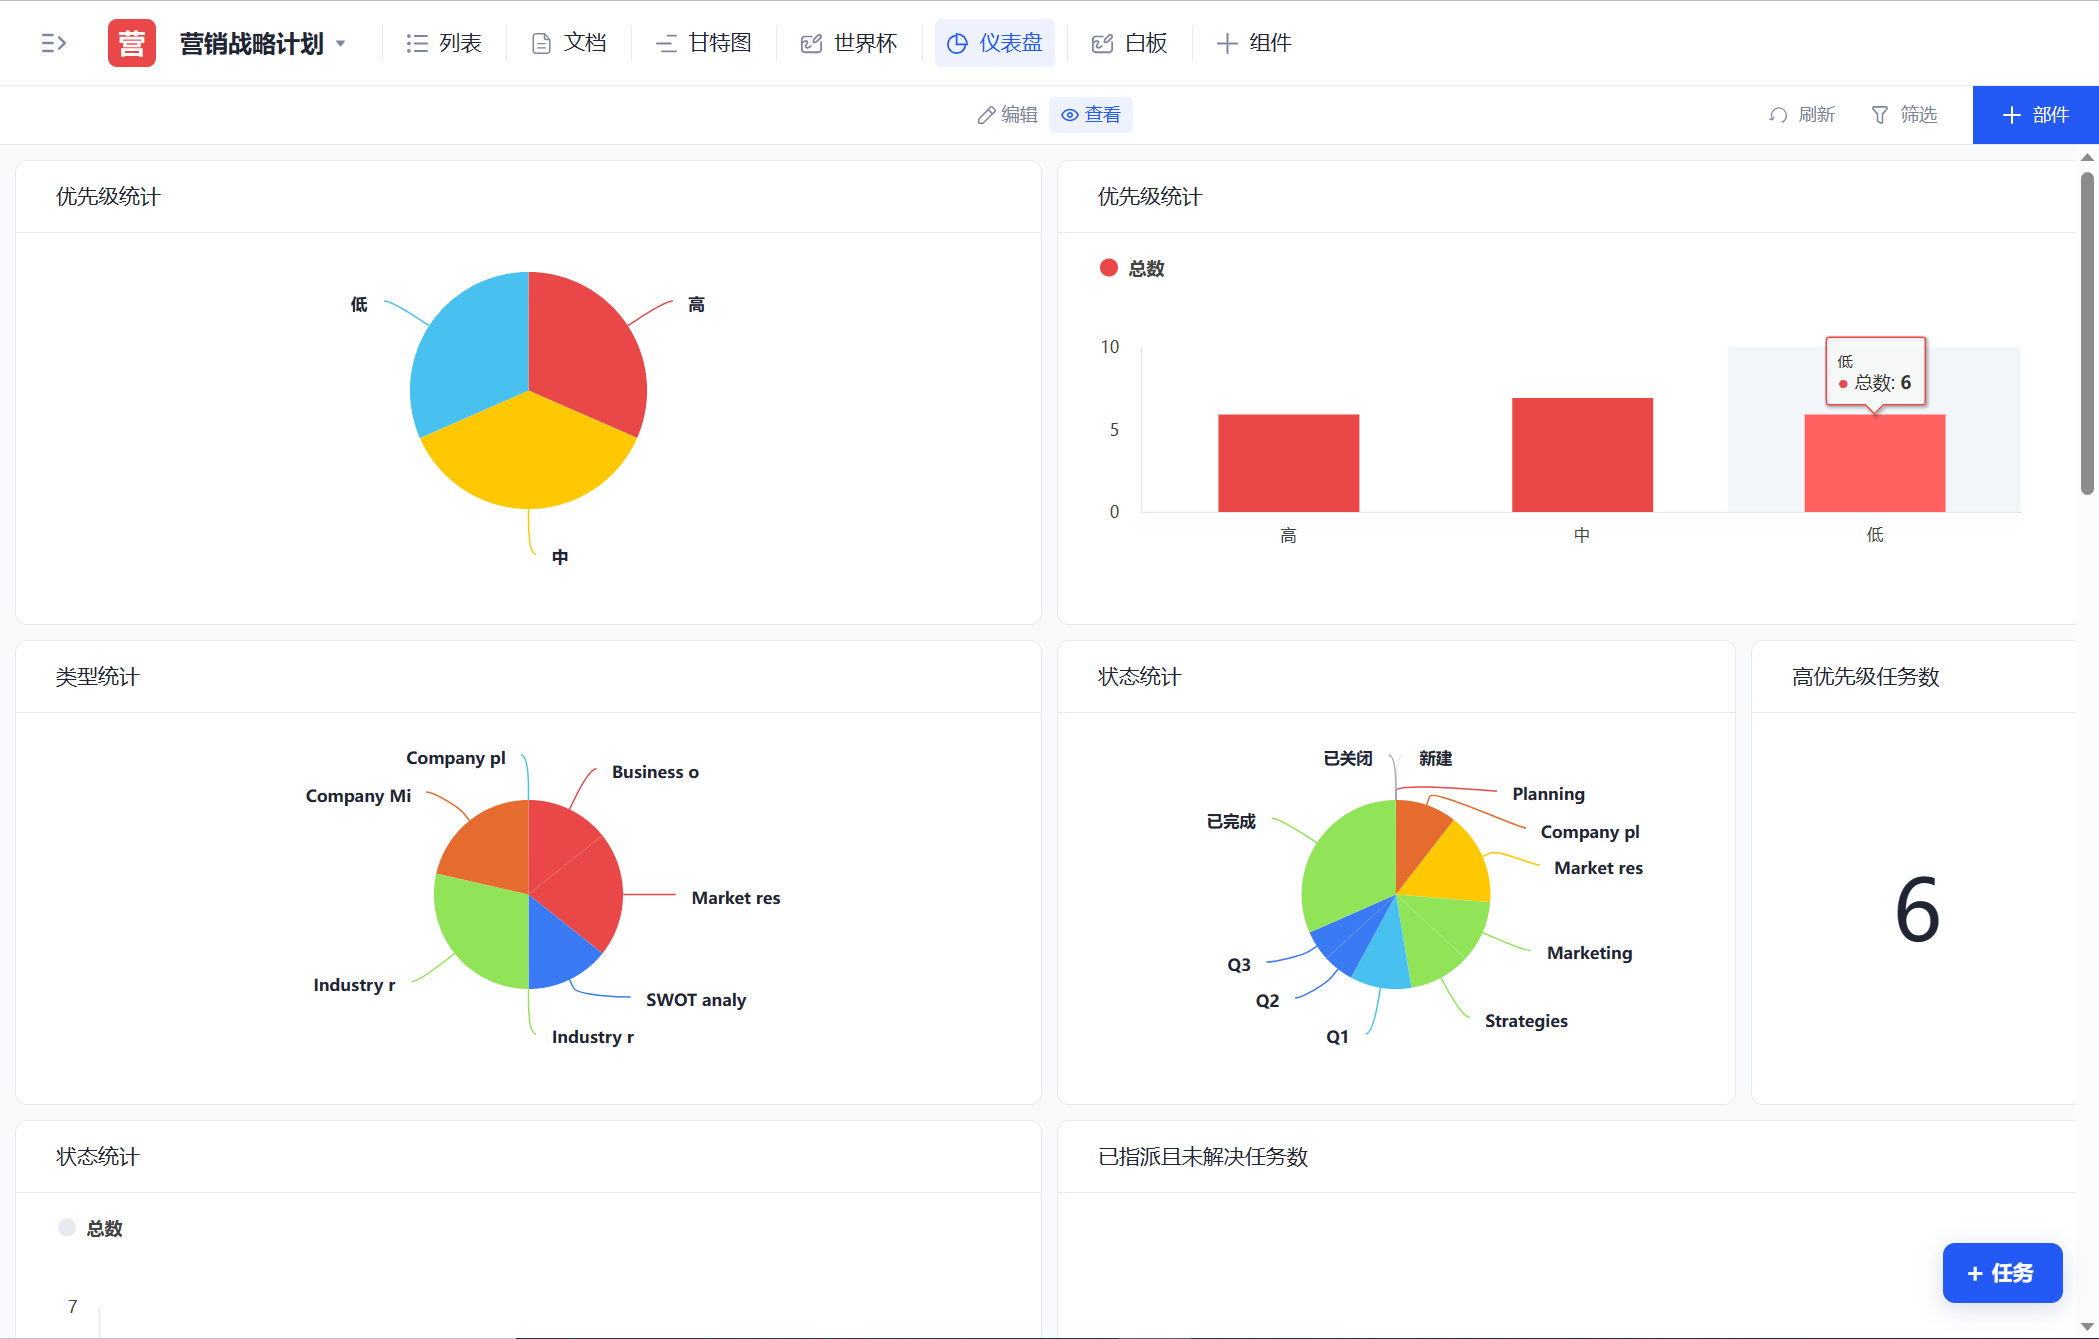
Task: Click the floating 任务 add task button
Action: 2001,1273
